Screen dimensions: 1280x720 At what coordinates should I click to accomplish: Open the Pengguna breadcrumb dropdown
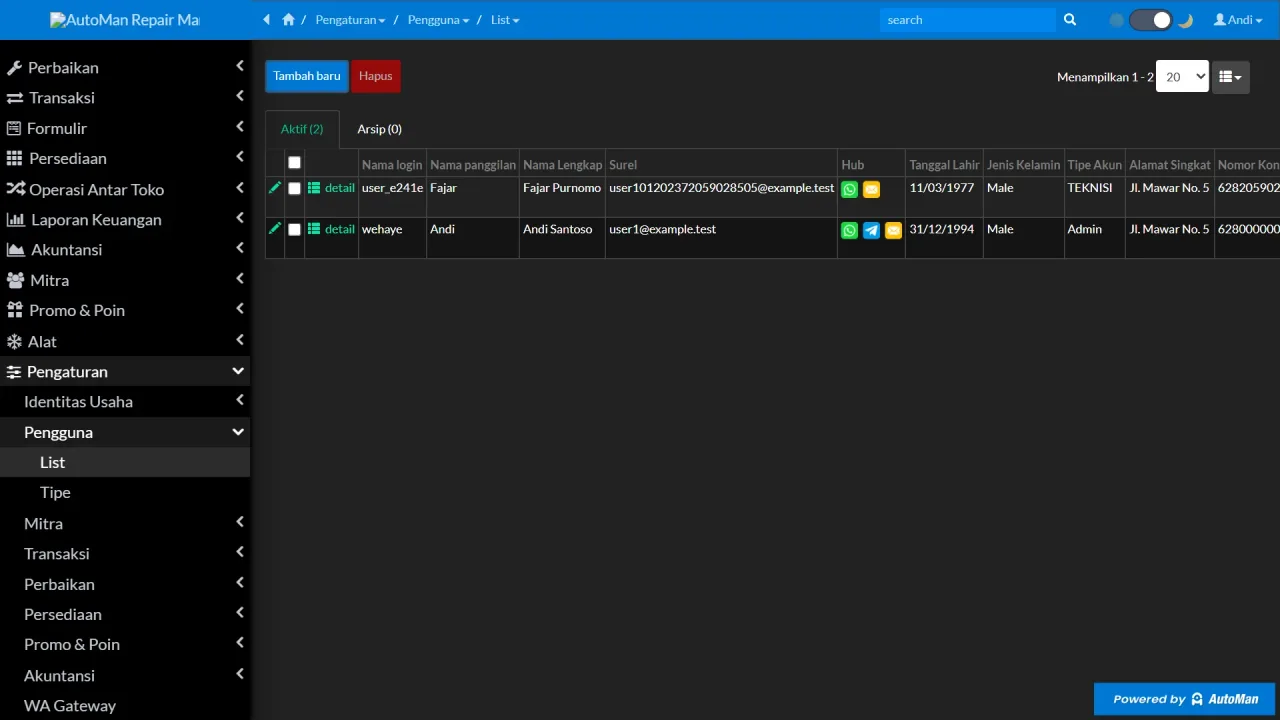pyautogui.click(x=439, y=20)
